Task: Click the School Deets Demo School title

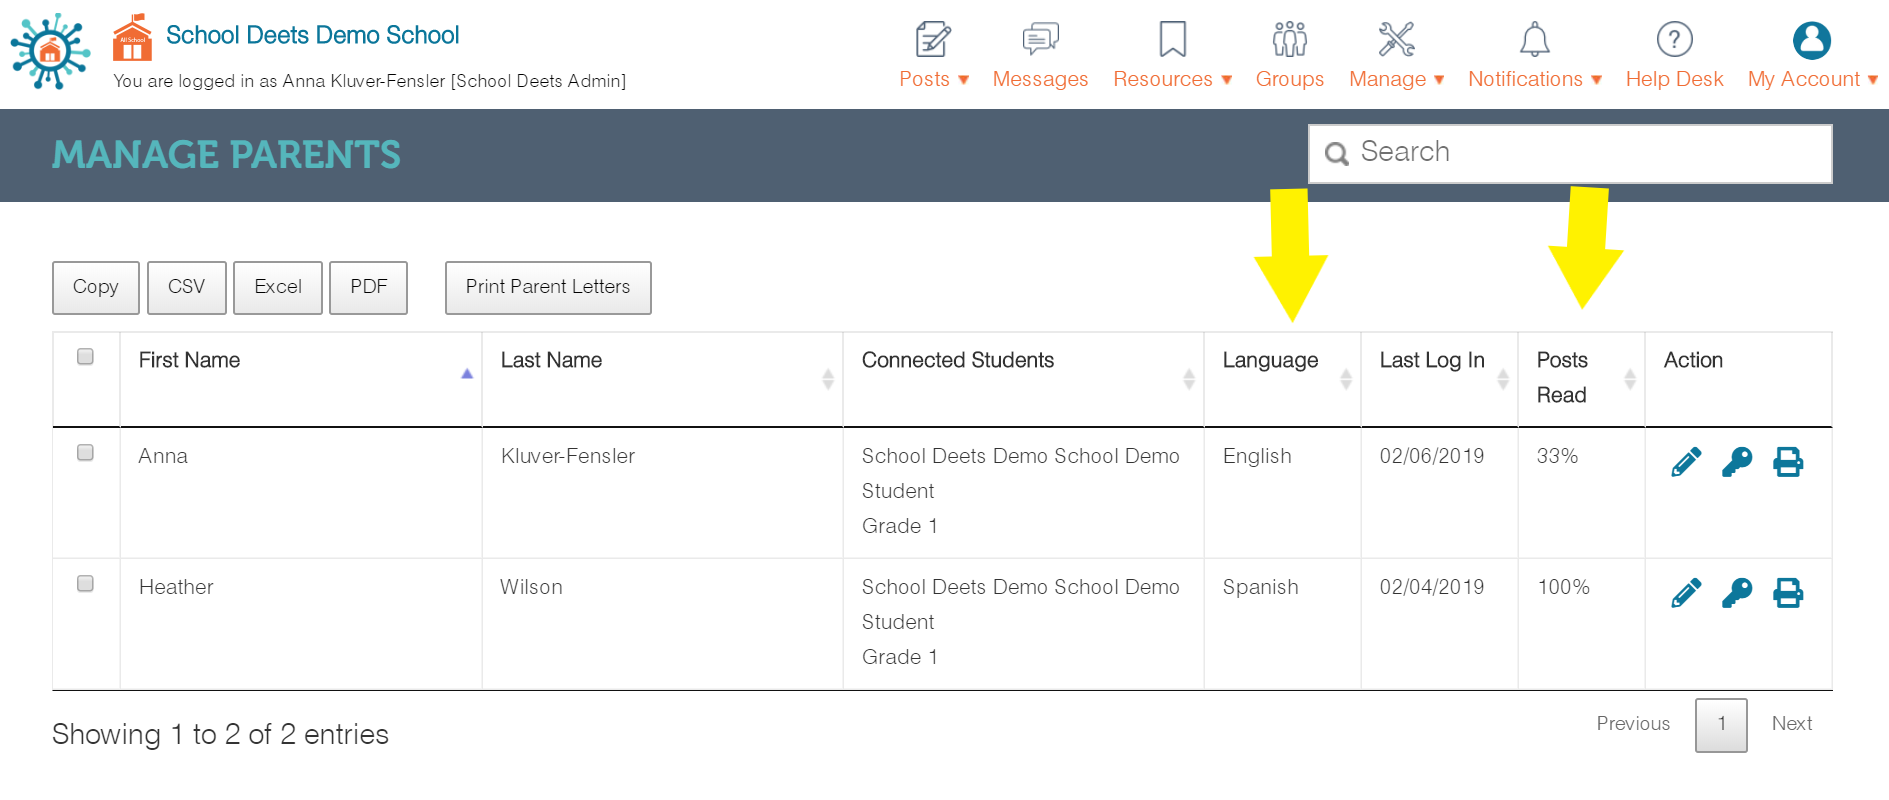Action: (312, 35)
